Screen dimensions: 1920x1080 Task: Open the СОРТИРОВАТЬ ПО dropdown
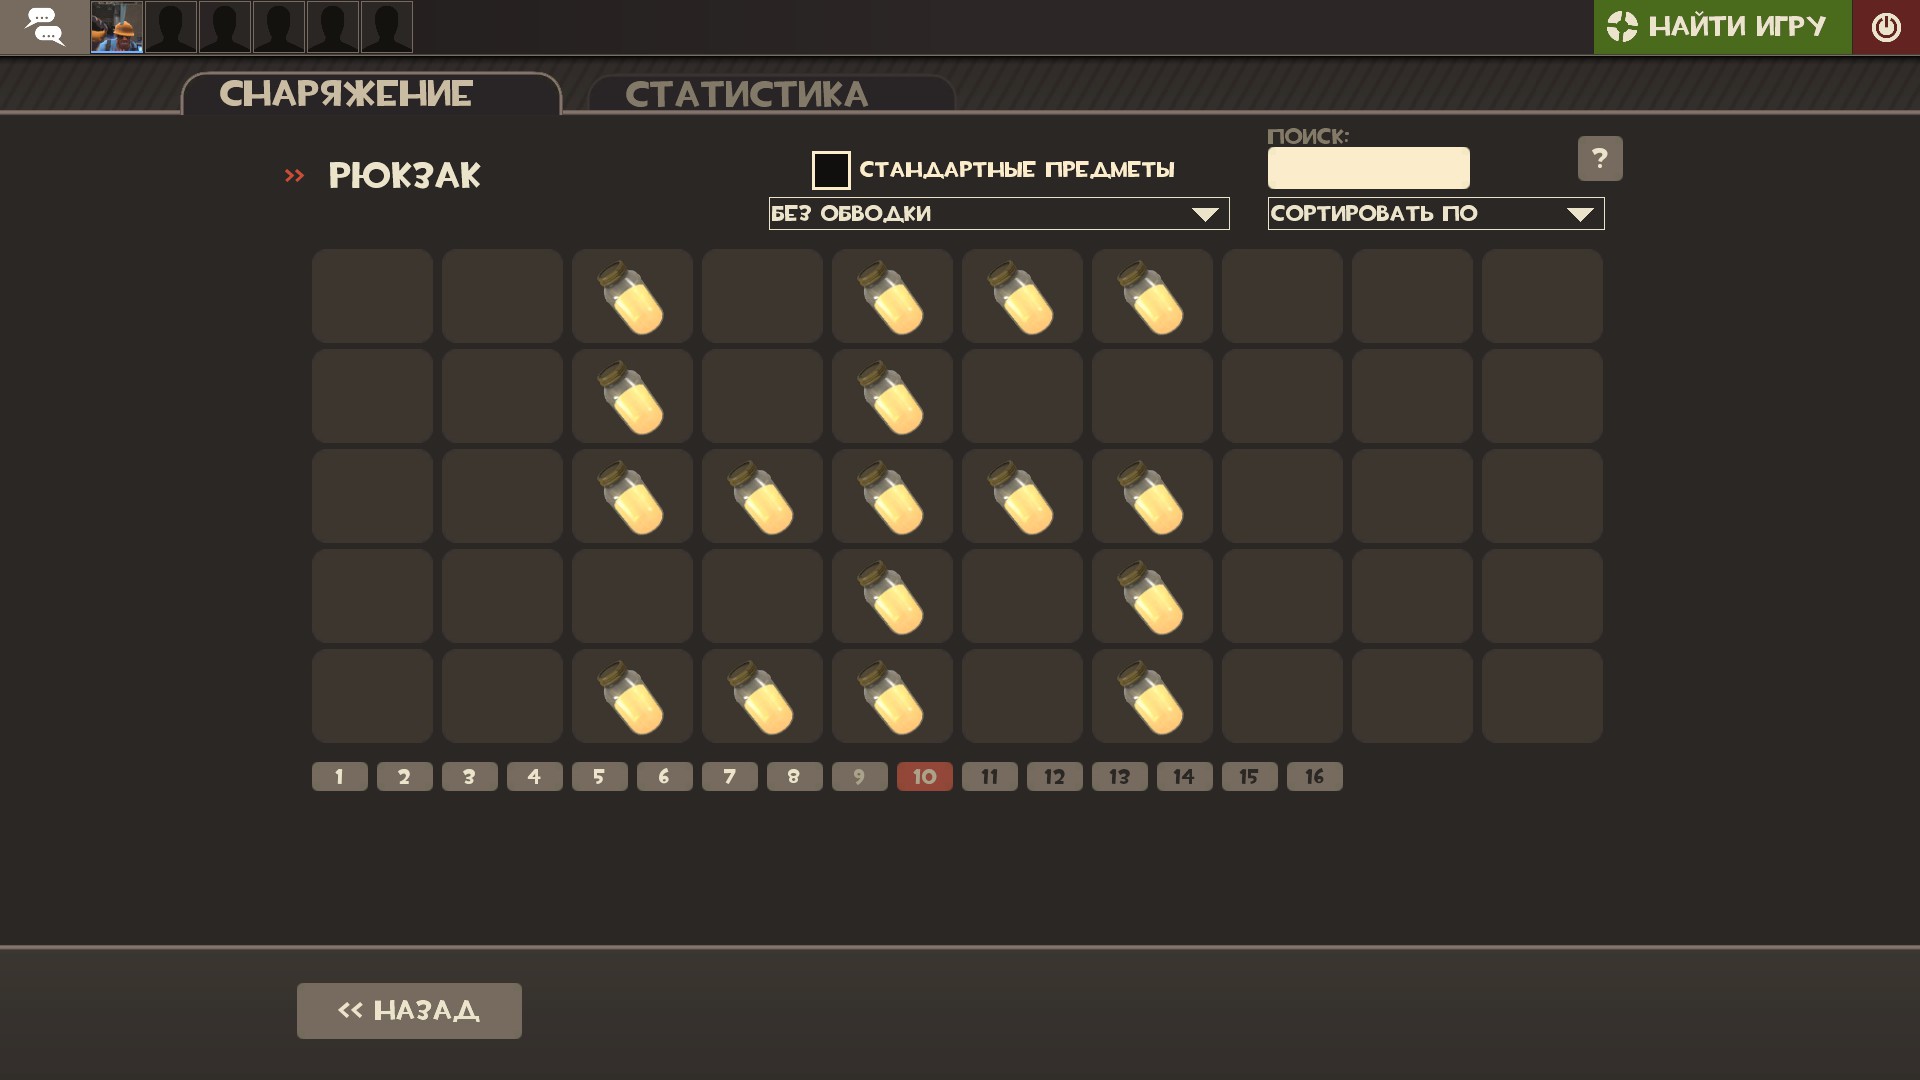[1436, 214]
